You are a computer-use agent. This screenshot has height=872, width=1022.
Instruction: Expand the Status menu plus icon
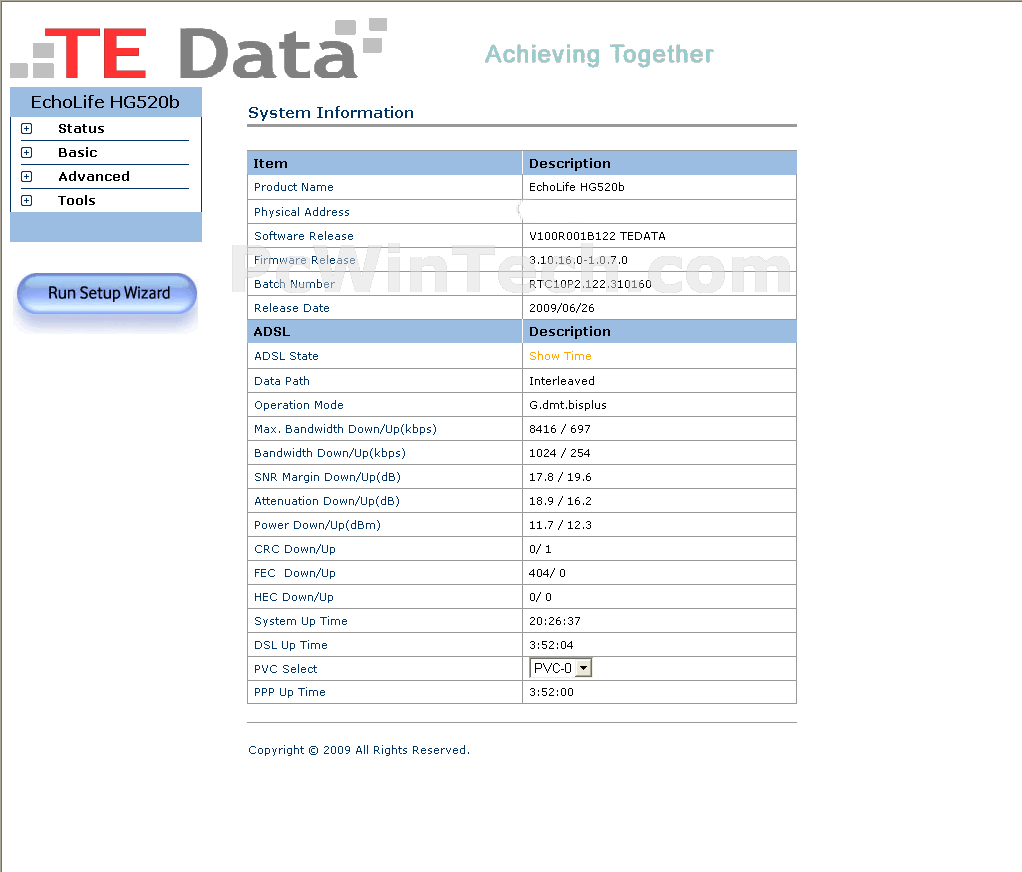click(x=27, y=128)
